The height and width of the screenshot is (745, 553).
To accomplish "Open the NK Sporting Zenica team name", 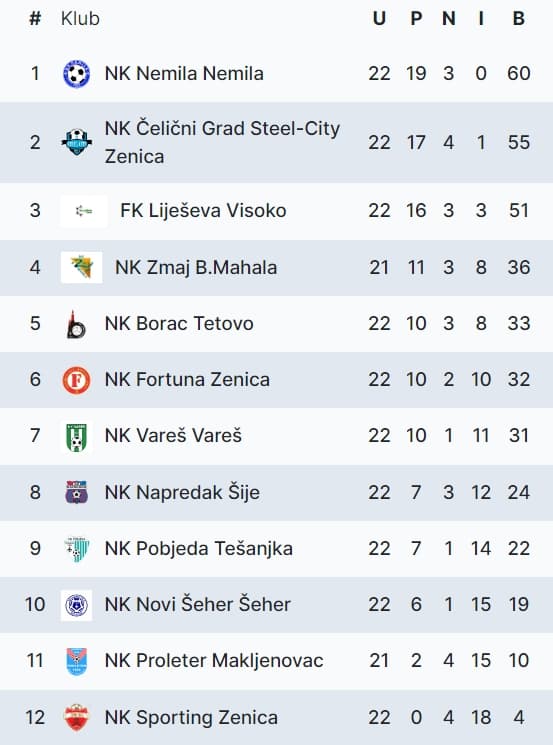I will (x=191, y=717).
